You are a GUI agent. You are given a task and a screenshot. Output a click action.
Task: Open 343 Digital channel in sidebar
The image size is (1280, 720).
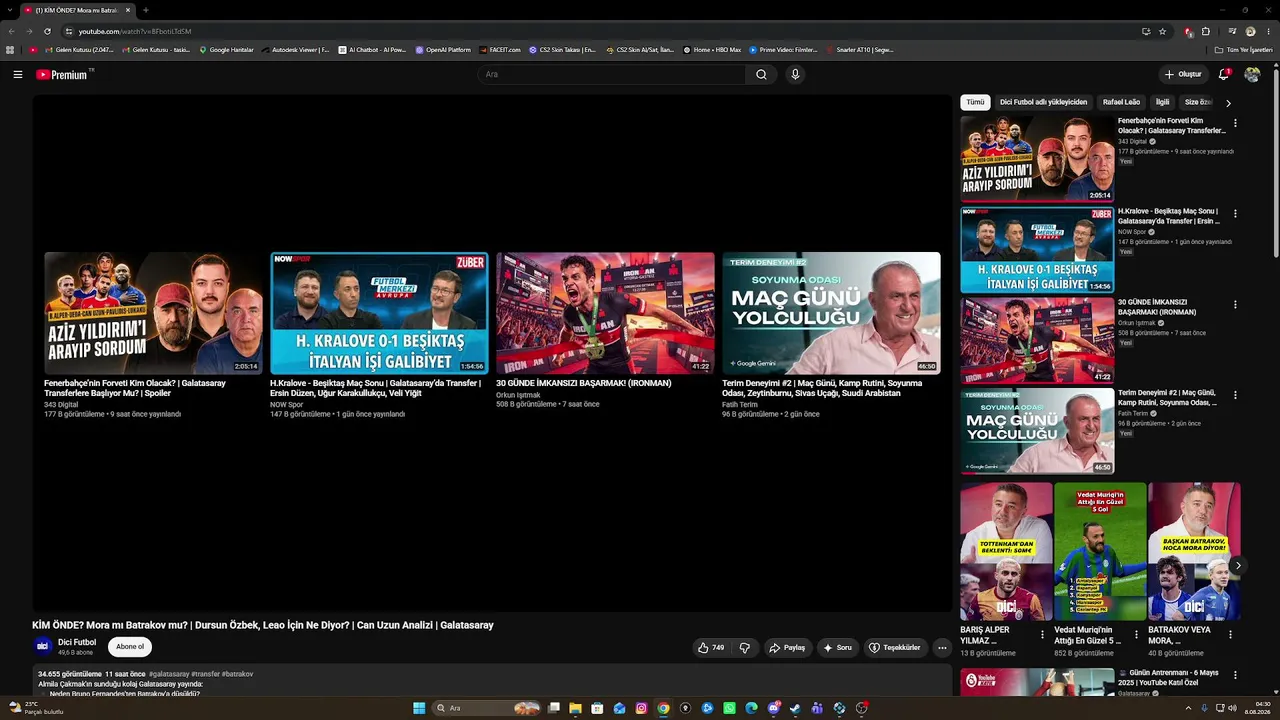pyautogui.click(x=1132, y=142)
